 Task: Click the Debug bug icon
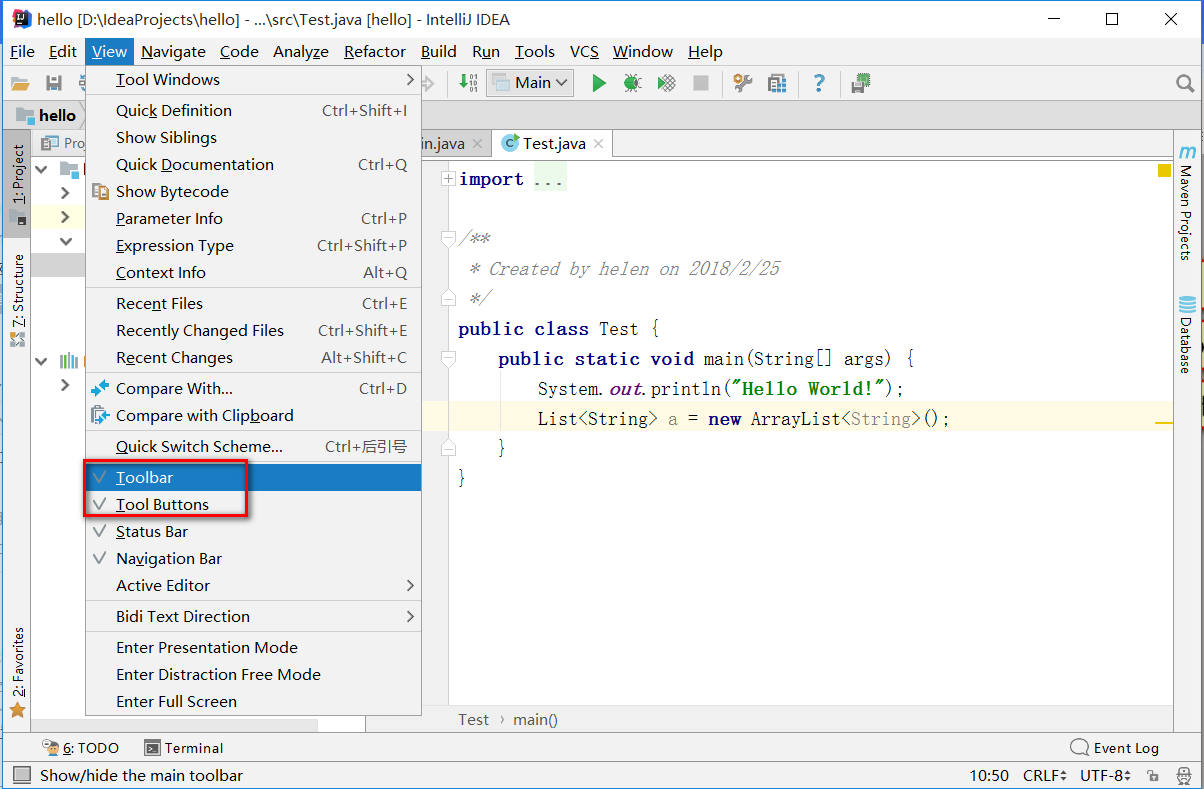click(x=632, y=83)
